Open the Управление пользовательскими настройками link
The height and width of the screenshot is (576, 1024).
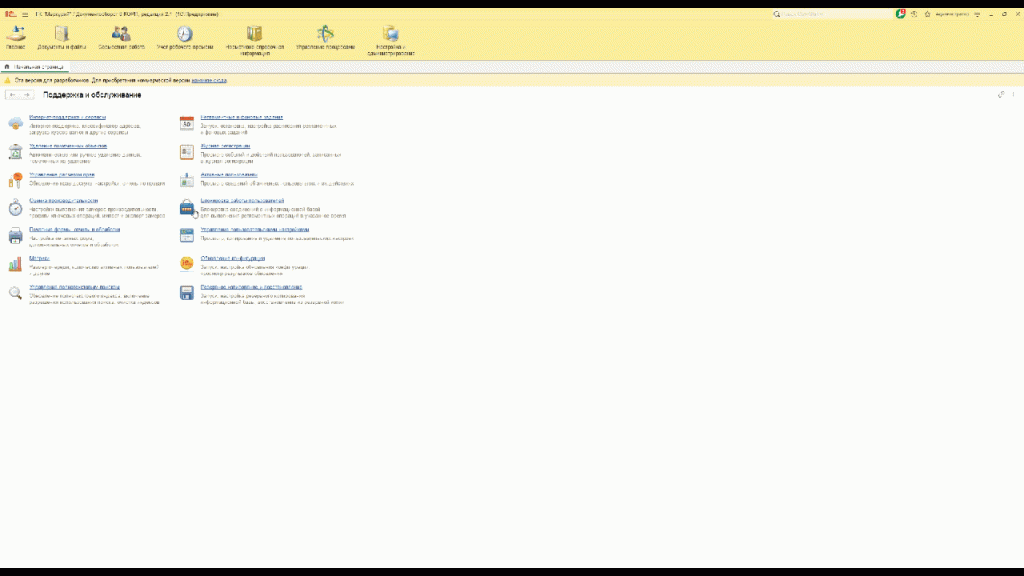[255, 229]
